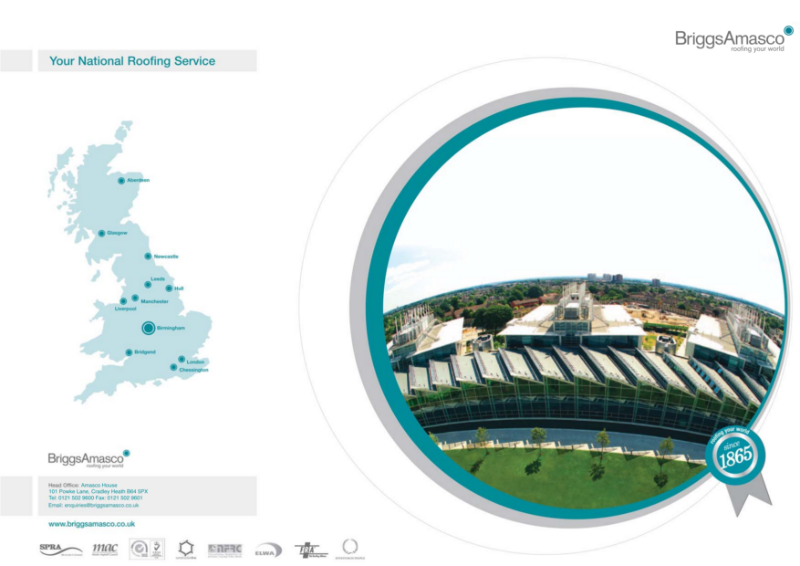Screen dimensions: 800x566
Task: Click the 'Hull' city label
Action: tap(179, 288)
